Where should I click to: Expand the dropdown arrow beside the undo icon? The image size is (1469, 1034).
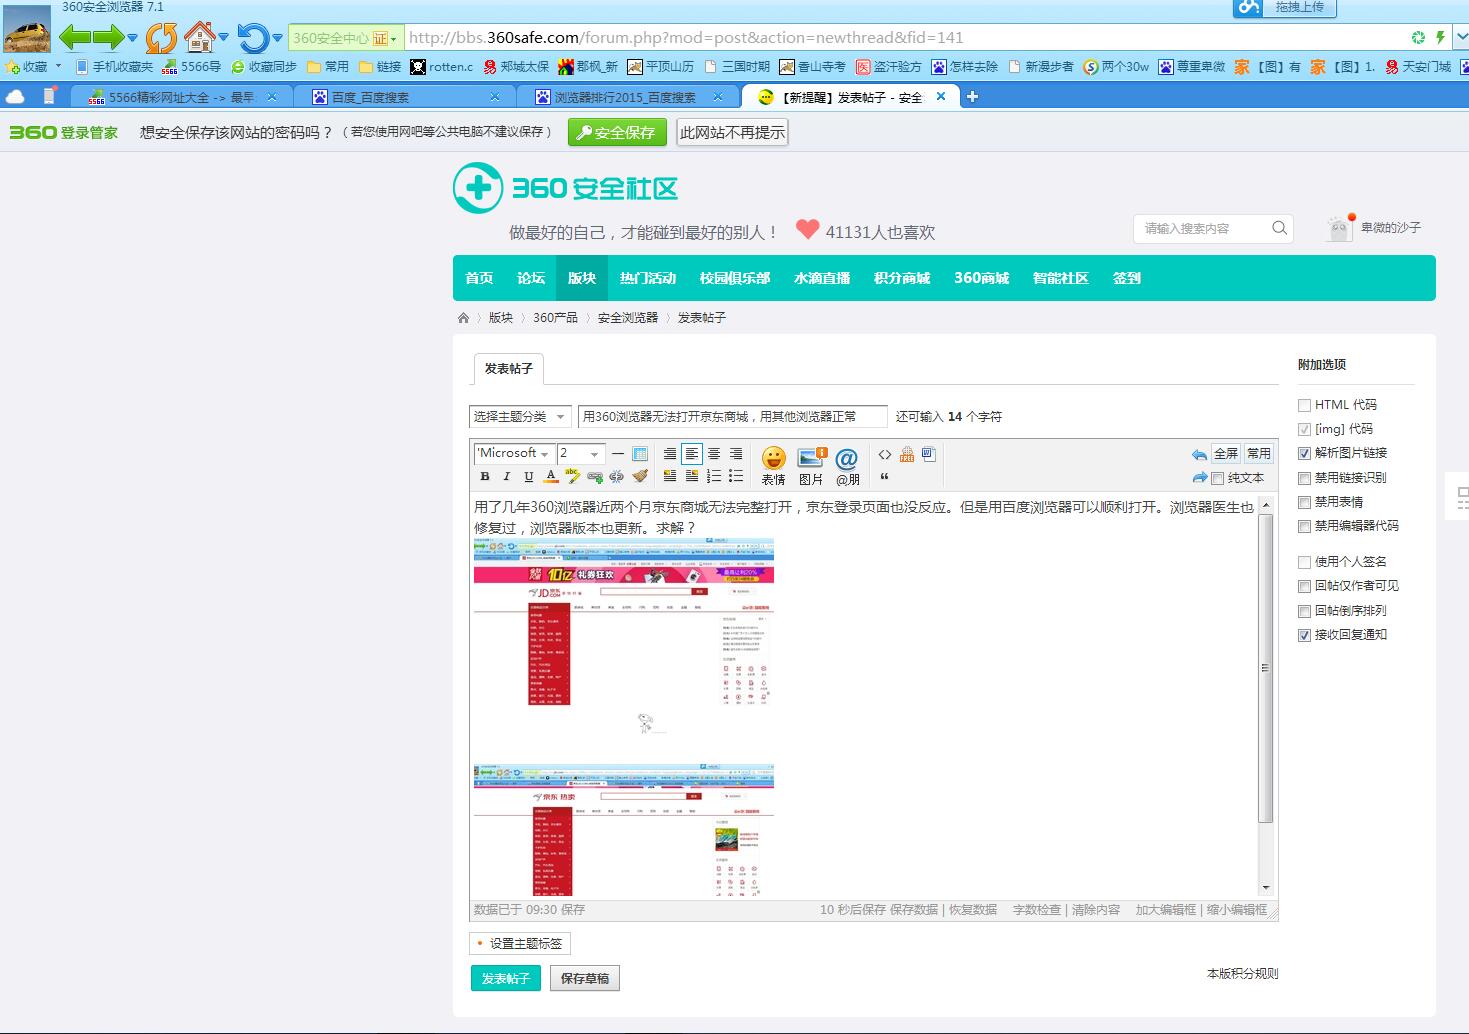277,38
